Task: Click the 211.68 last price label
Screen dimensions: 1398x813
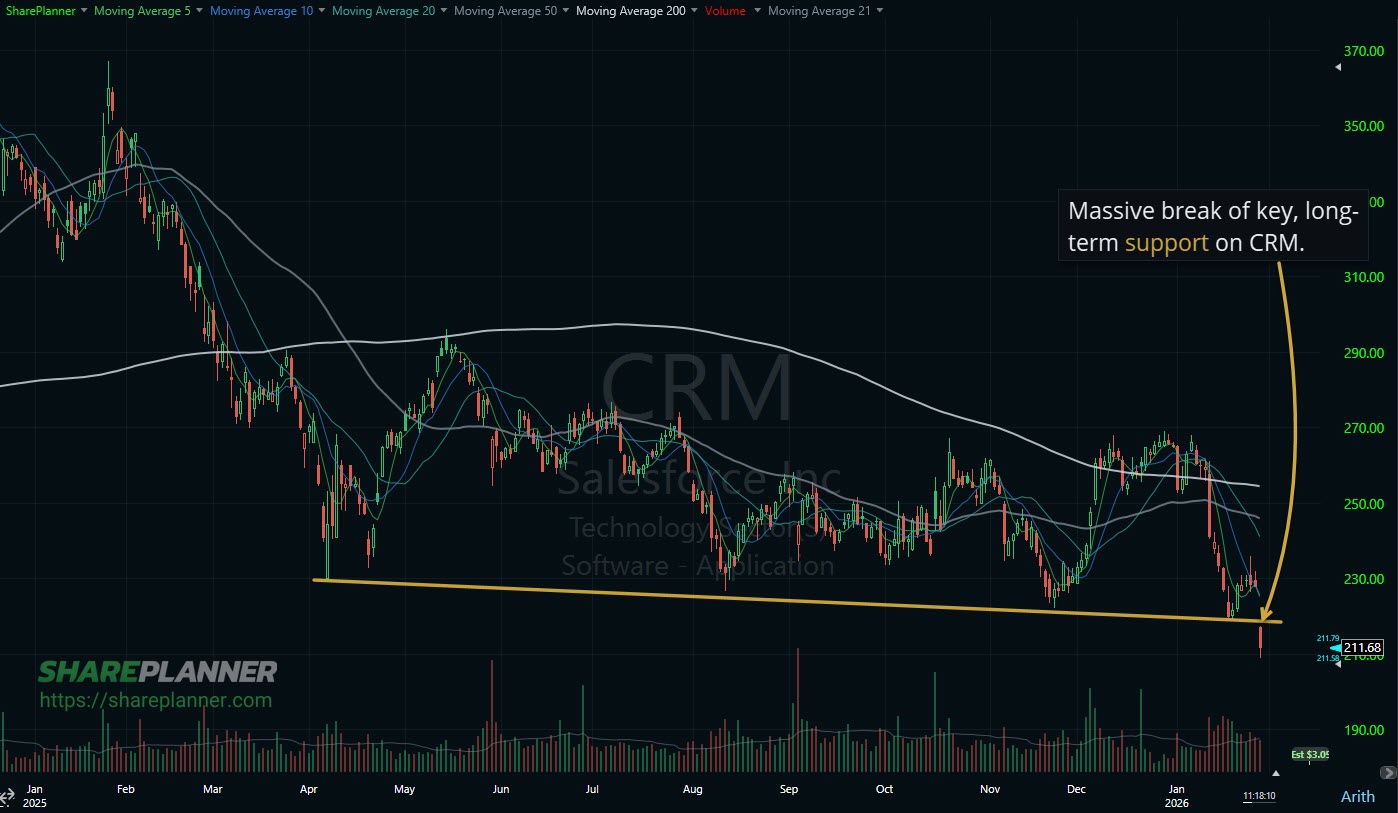Action: (x=1361, y=648)
